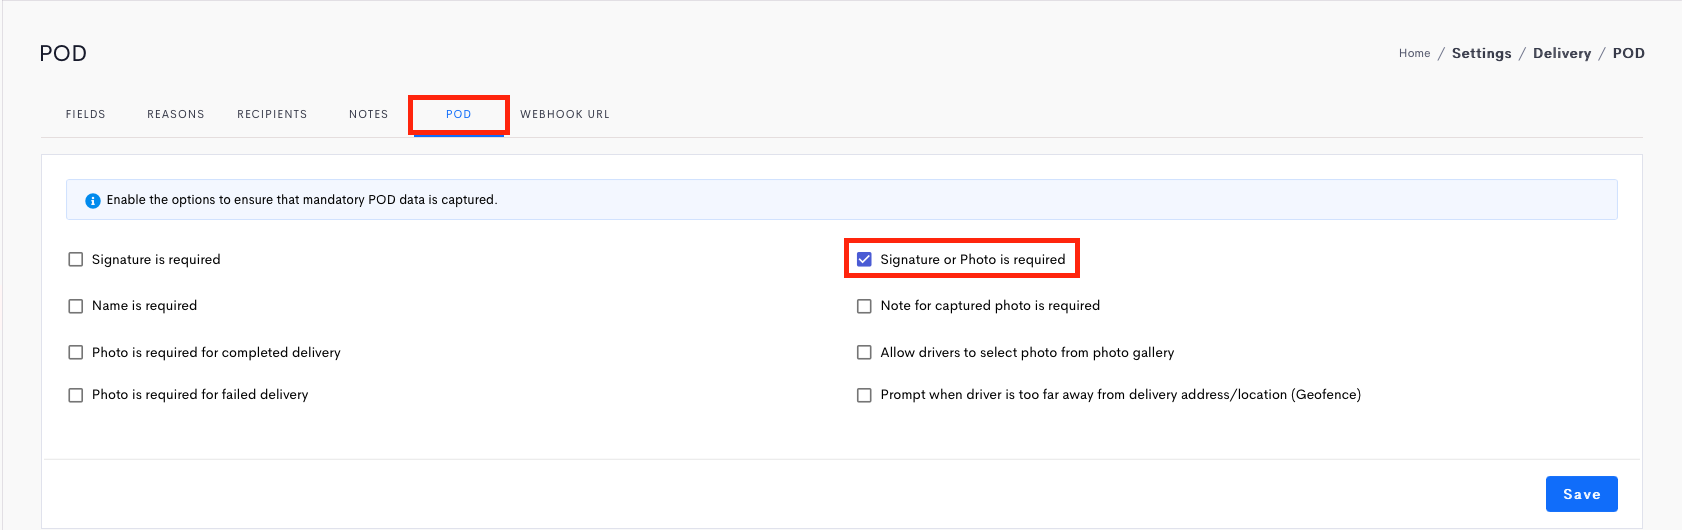This screenshot has width=1682, height=530.
Task: Toggle Name is required checkbox
Action: click(x=75, y=306)
